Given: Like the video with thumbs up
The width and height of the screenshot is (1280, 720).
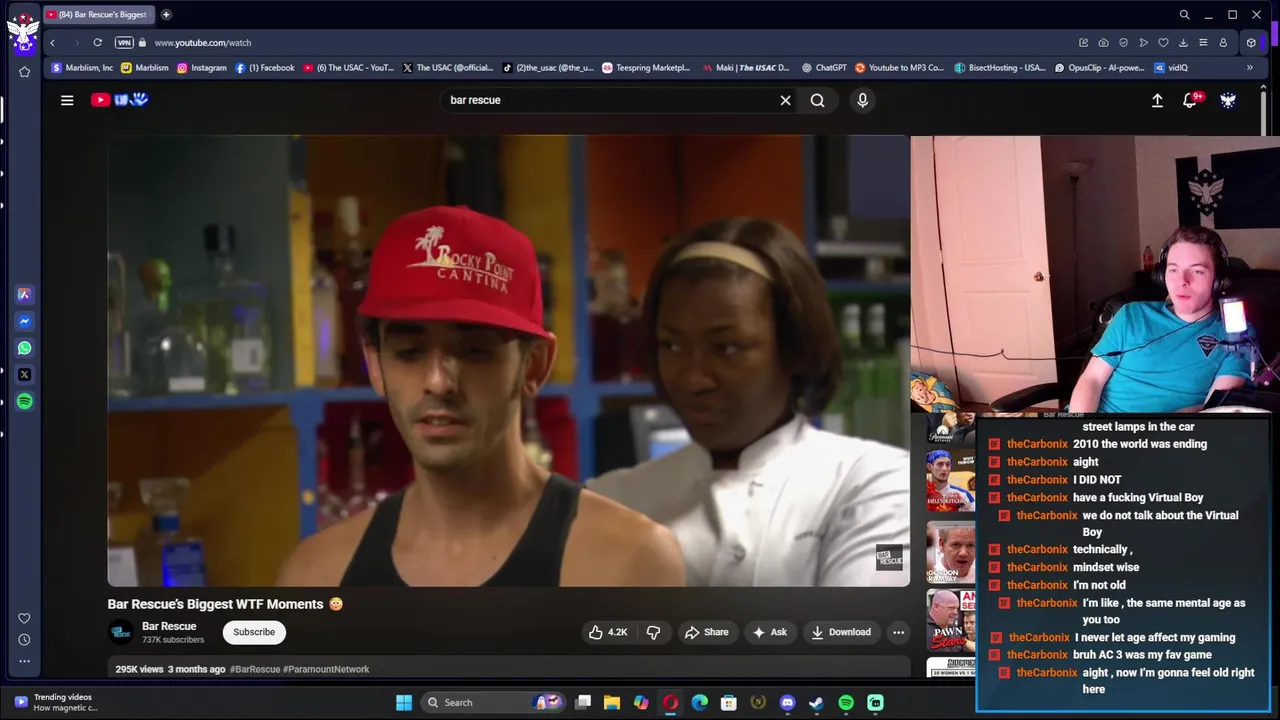Looking at the screenshot, I should 608,632.
